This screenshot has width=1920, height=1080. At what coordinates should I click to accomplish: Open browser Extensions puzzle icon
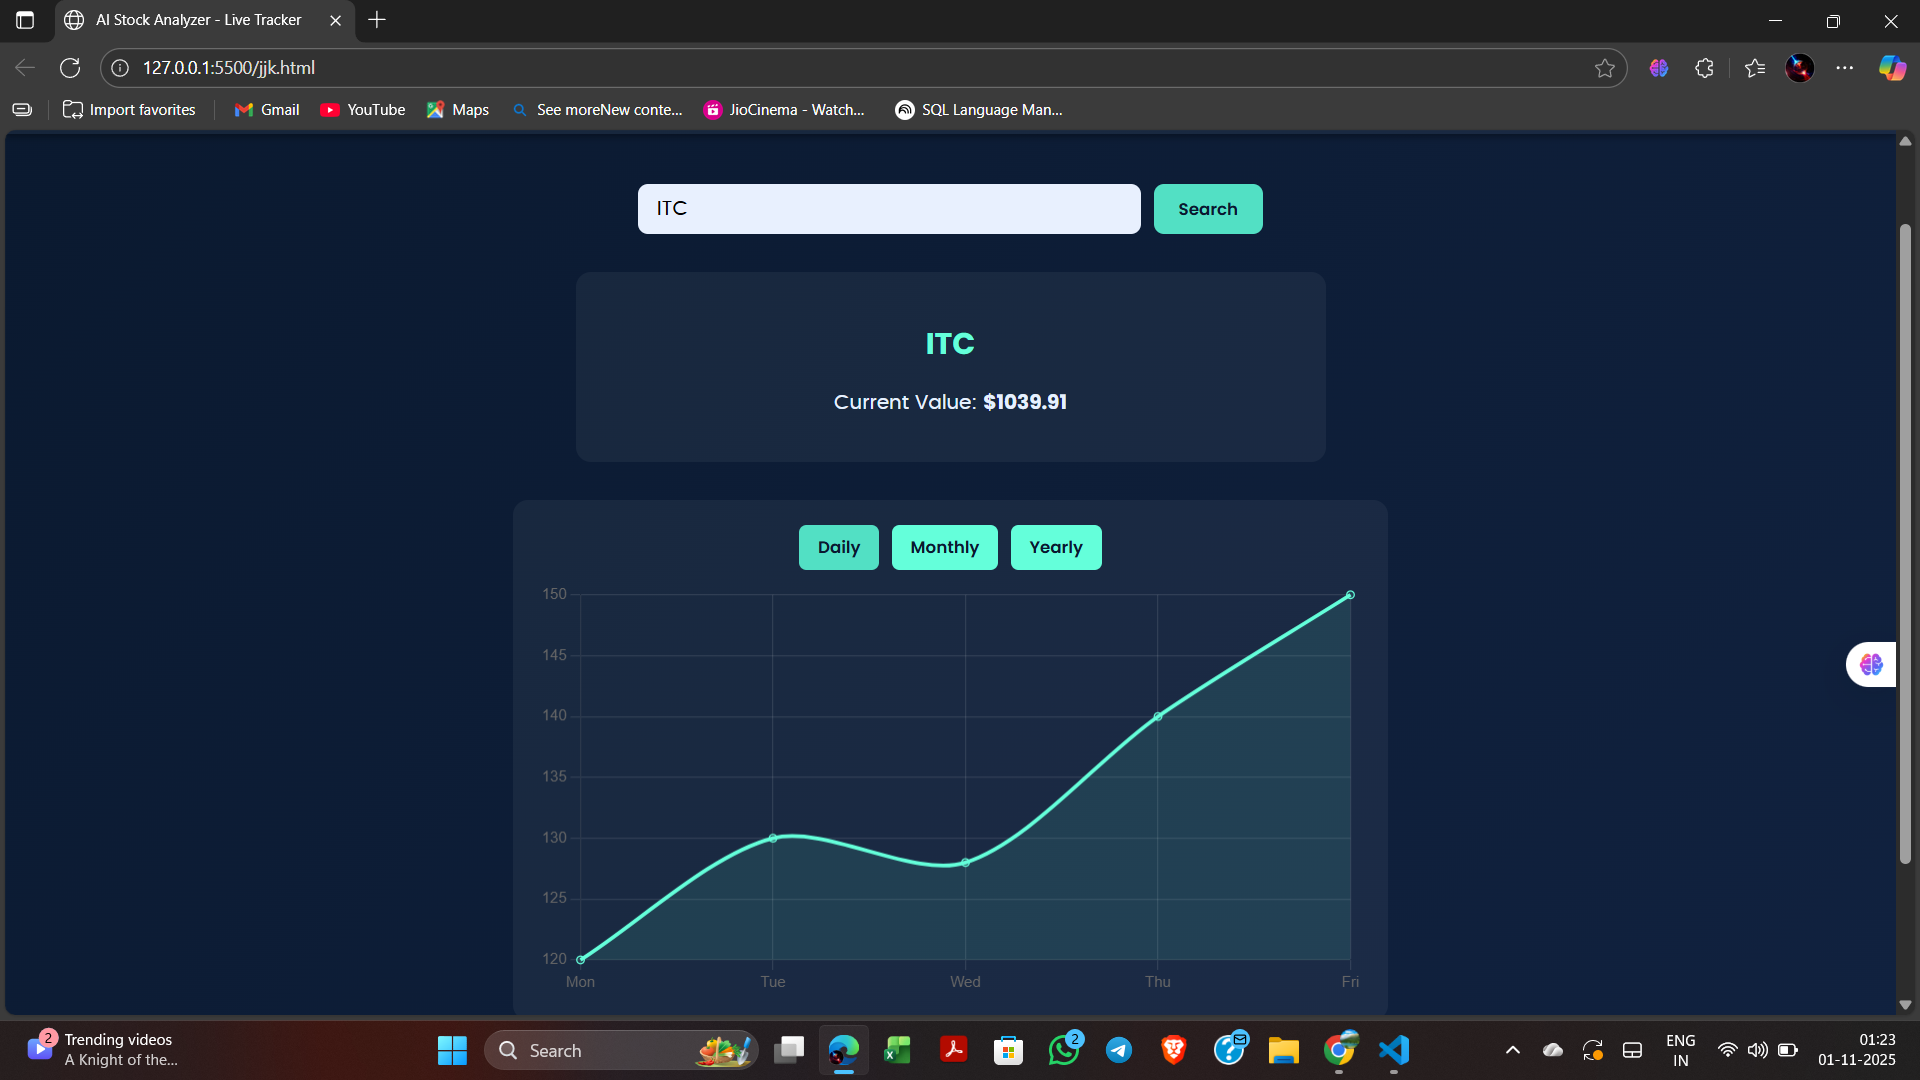click(1705, 68)
